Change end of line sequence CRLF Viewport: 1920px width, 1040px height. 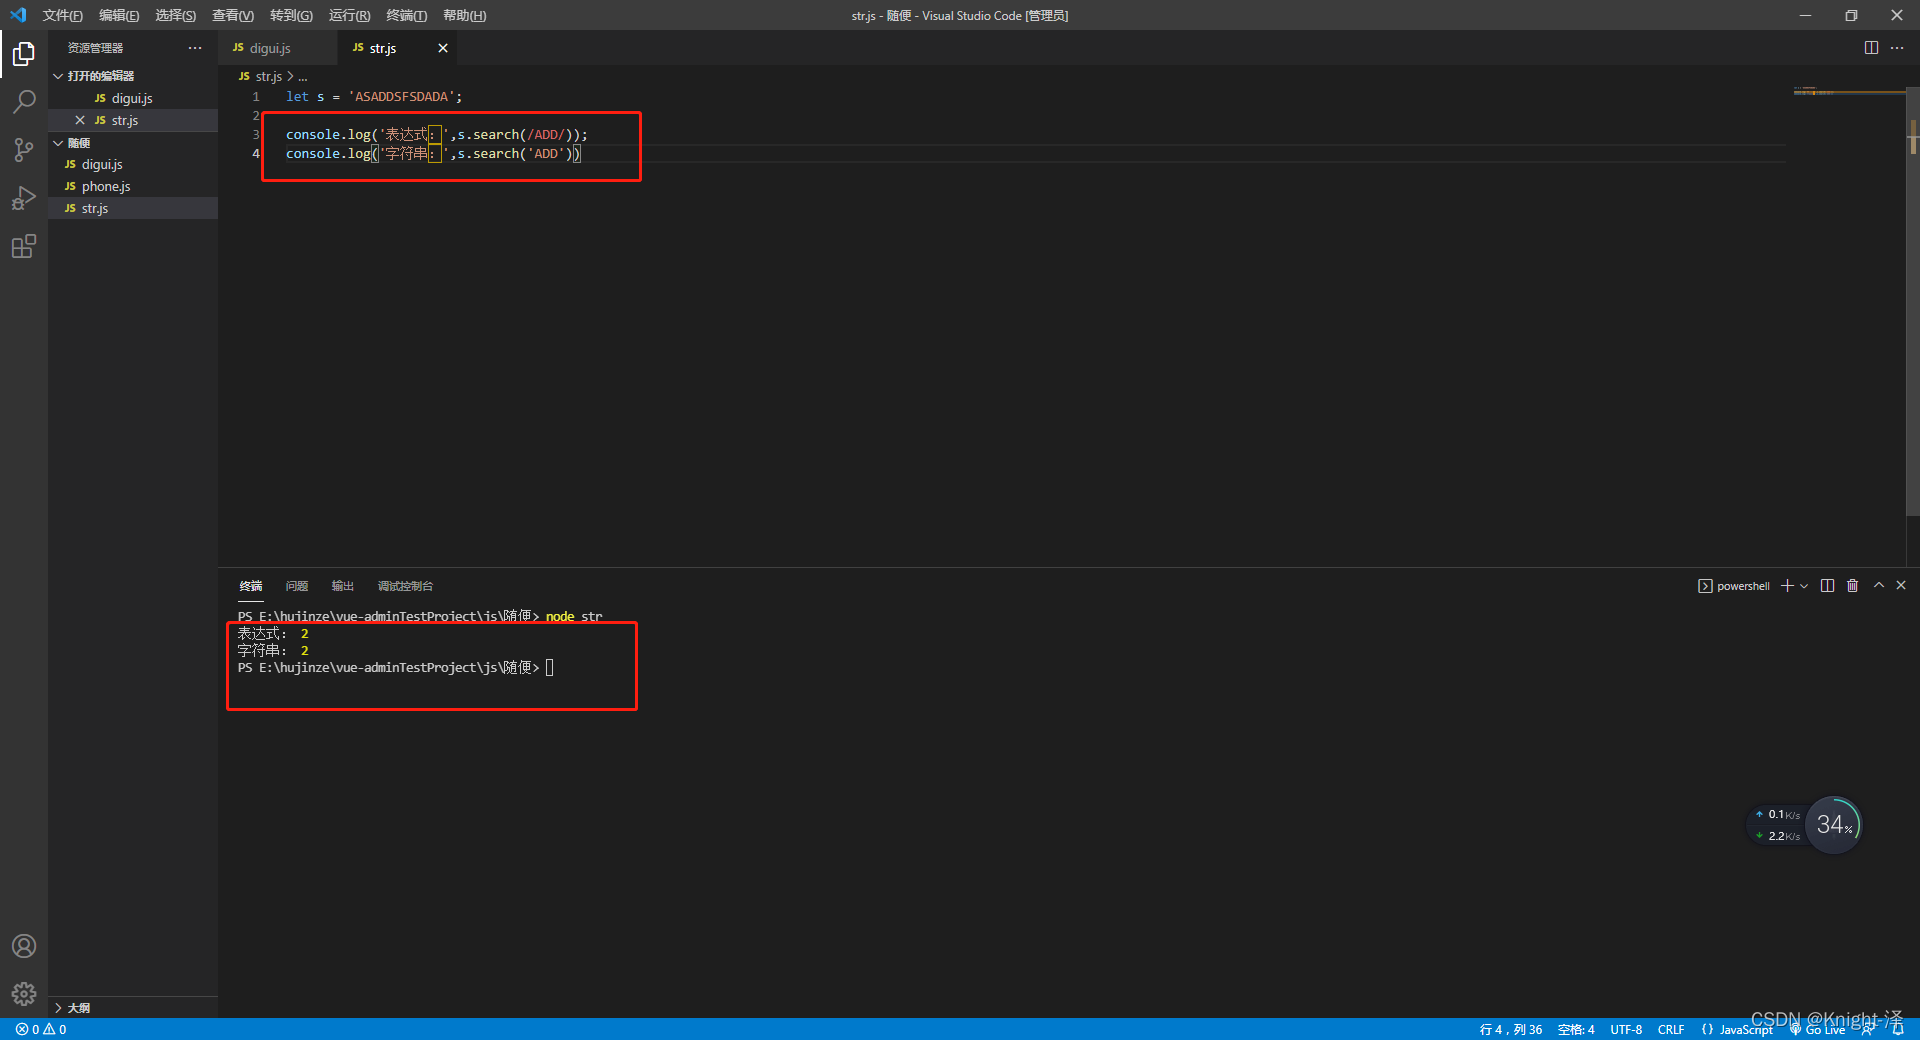1671,1029
